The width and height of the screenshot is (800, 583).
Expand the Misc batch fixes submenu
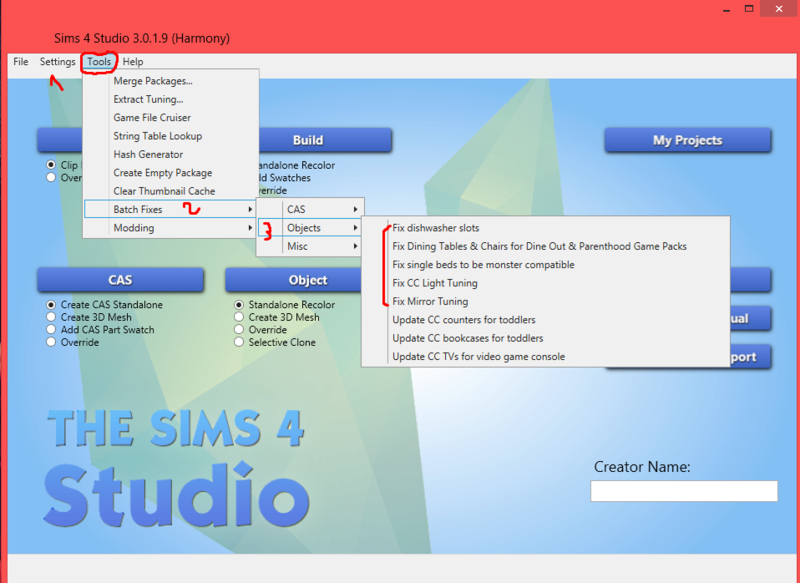(310, 246)
